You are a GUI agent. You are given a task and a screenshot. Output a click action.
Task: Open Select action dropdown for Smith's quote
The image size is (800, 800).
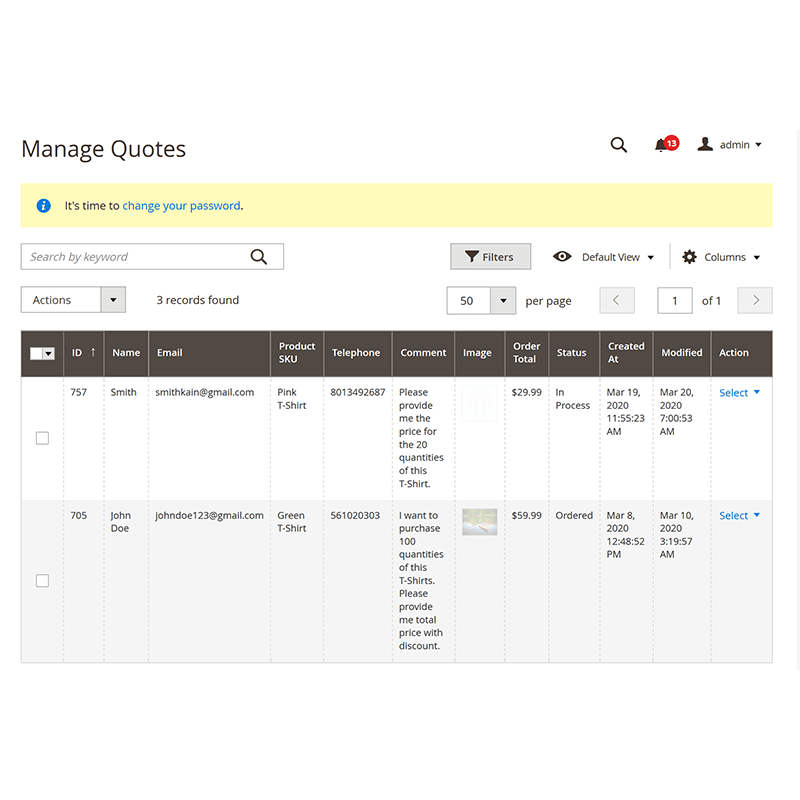click(x=740, y=393)
